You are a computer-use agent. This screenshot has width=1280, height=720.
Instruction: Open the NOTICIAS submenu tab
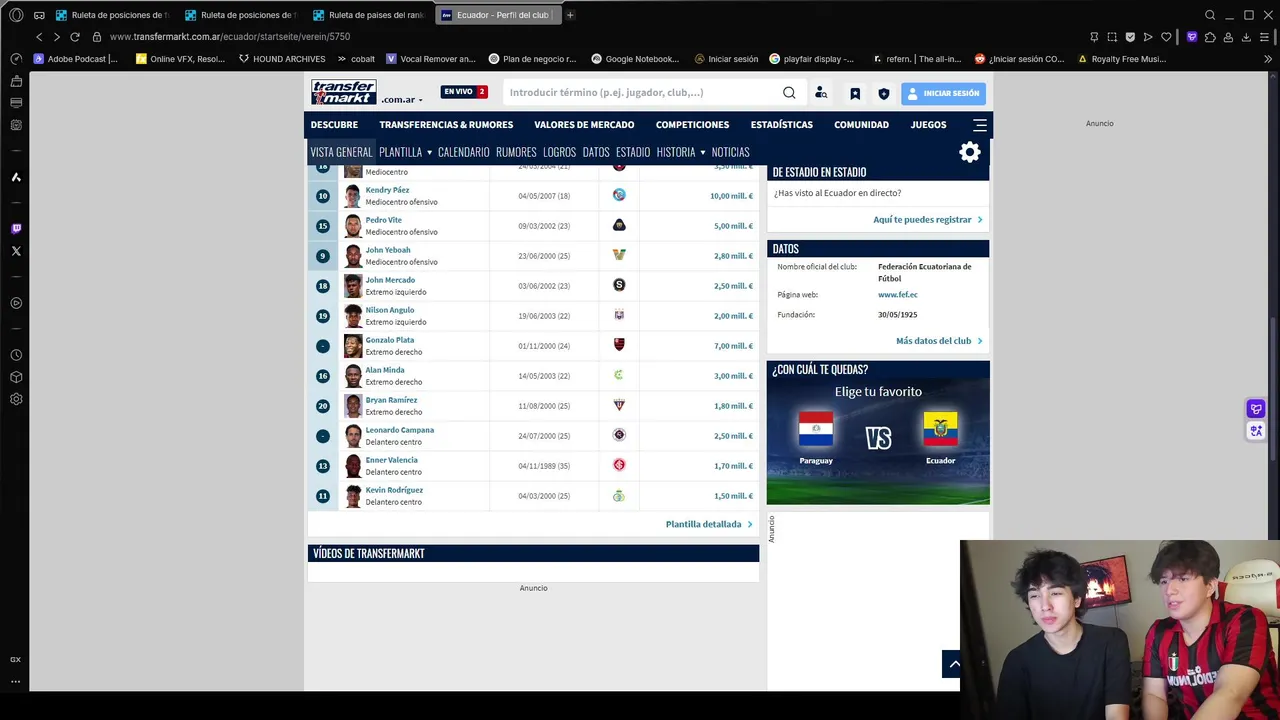730,152
